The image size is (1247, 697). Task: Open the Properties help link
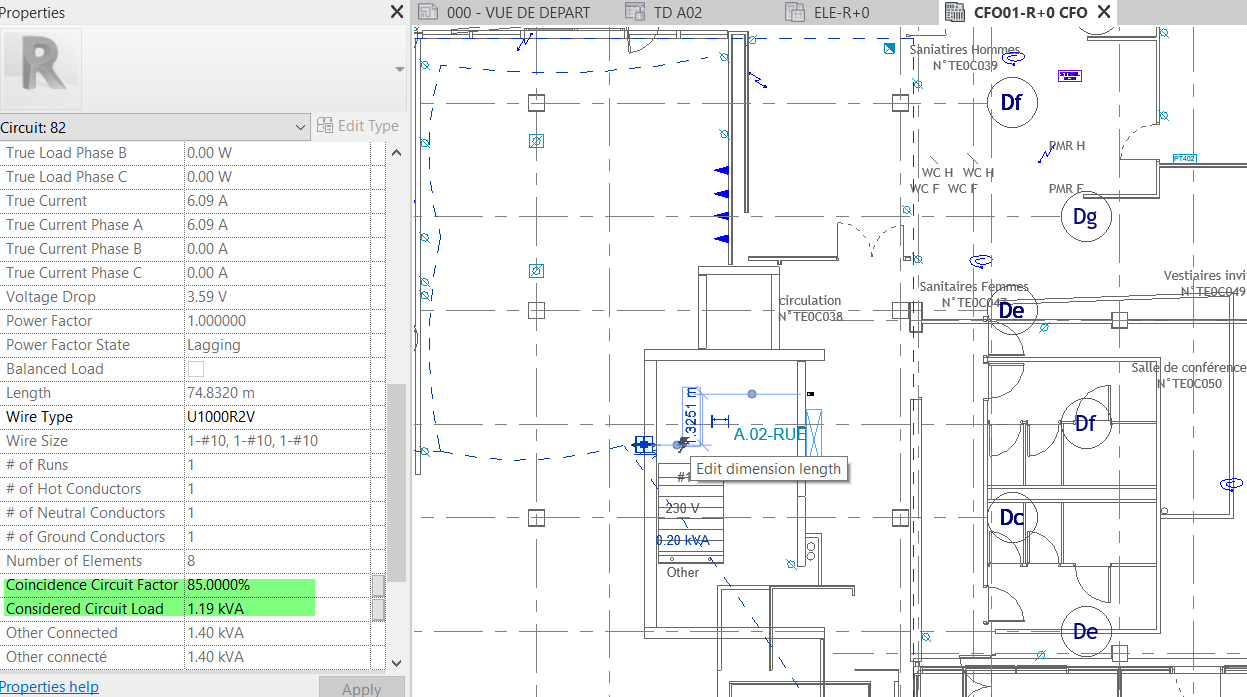tap(50, 686)
